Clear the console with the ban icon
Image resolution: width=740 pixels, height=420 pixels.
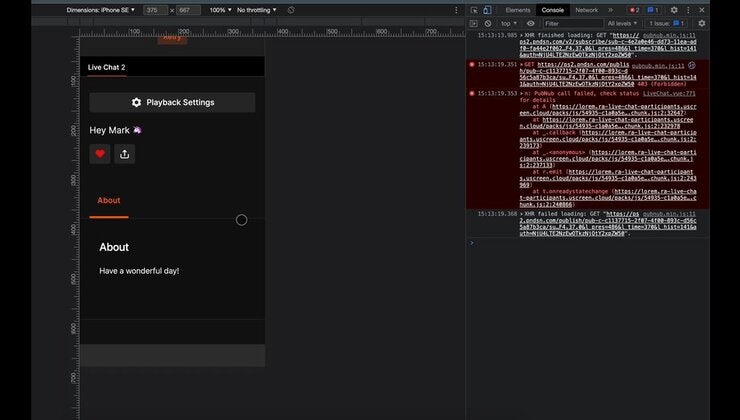click(x=488, y=23)
